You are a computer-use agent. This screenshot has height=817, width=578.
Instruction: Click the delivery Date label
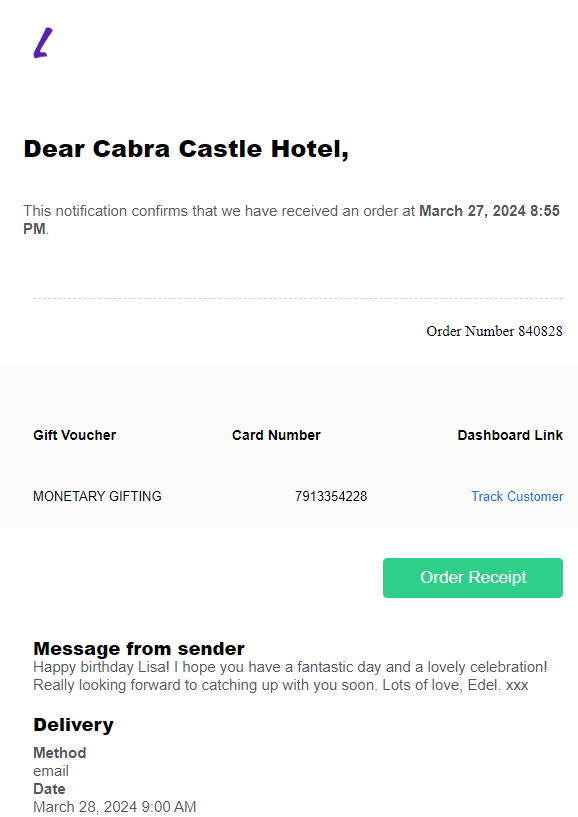point(50,789)
